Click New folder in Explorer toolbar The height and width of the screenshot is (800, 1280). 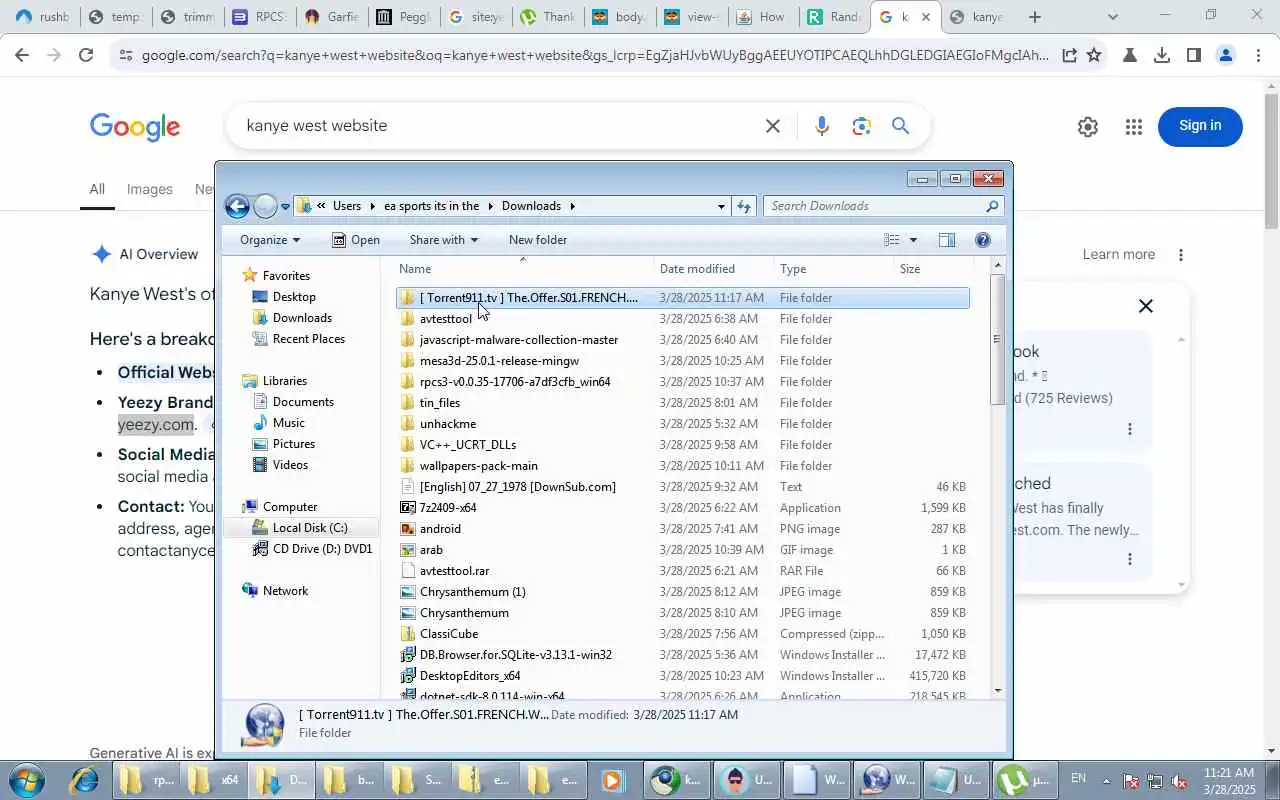(538, 240)
